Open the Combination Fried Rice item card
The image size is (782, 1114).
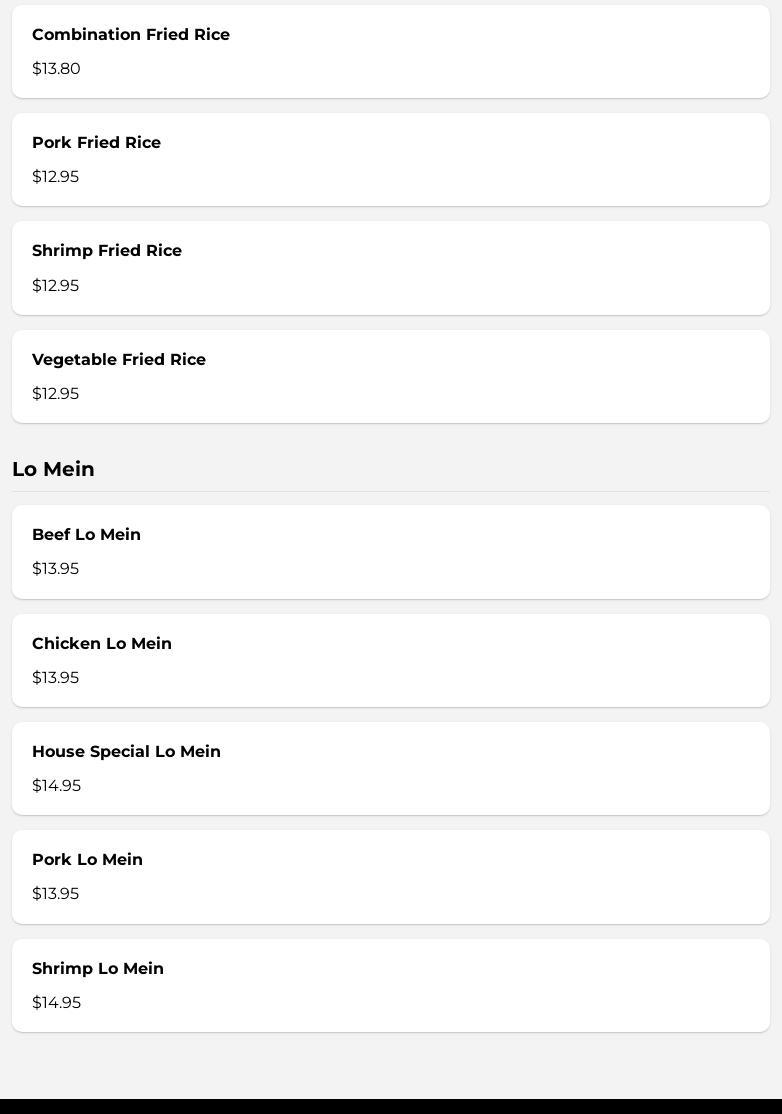[x=390, y=51]
